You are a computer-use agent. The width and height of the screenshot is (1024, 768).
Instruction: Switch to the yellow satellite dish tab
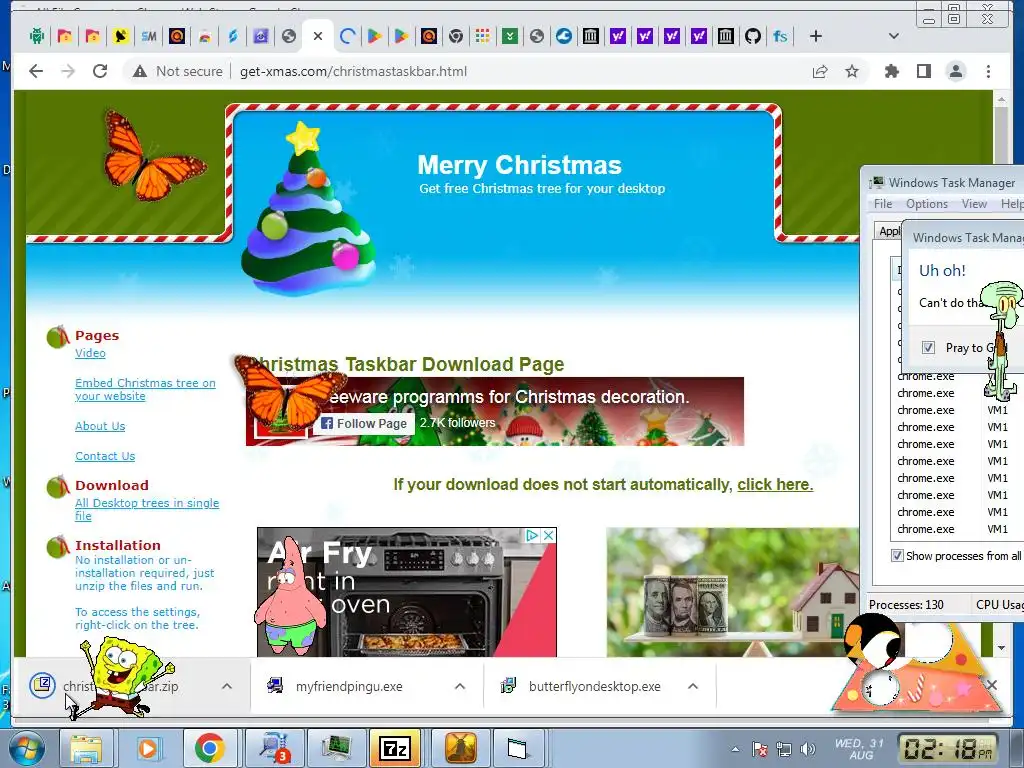[x=120, y=36]
